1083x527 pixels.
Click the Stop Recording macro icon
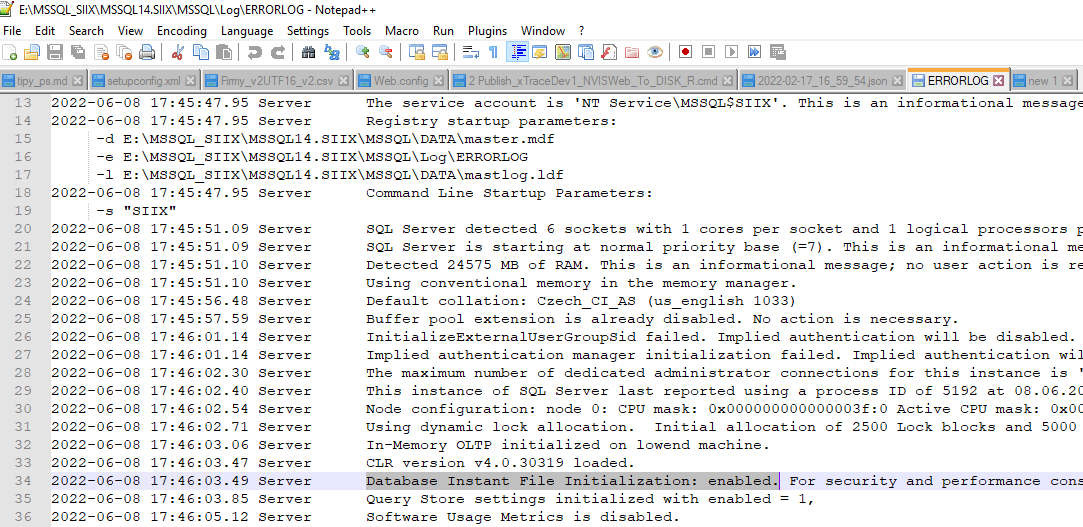point(709,52)
